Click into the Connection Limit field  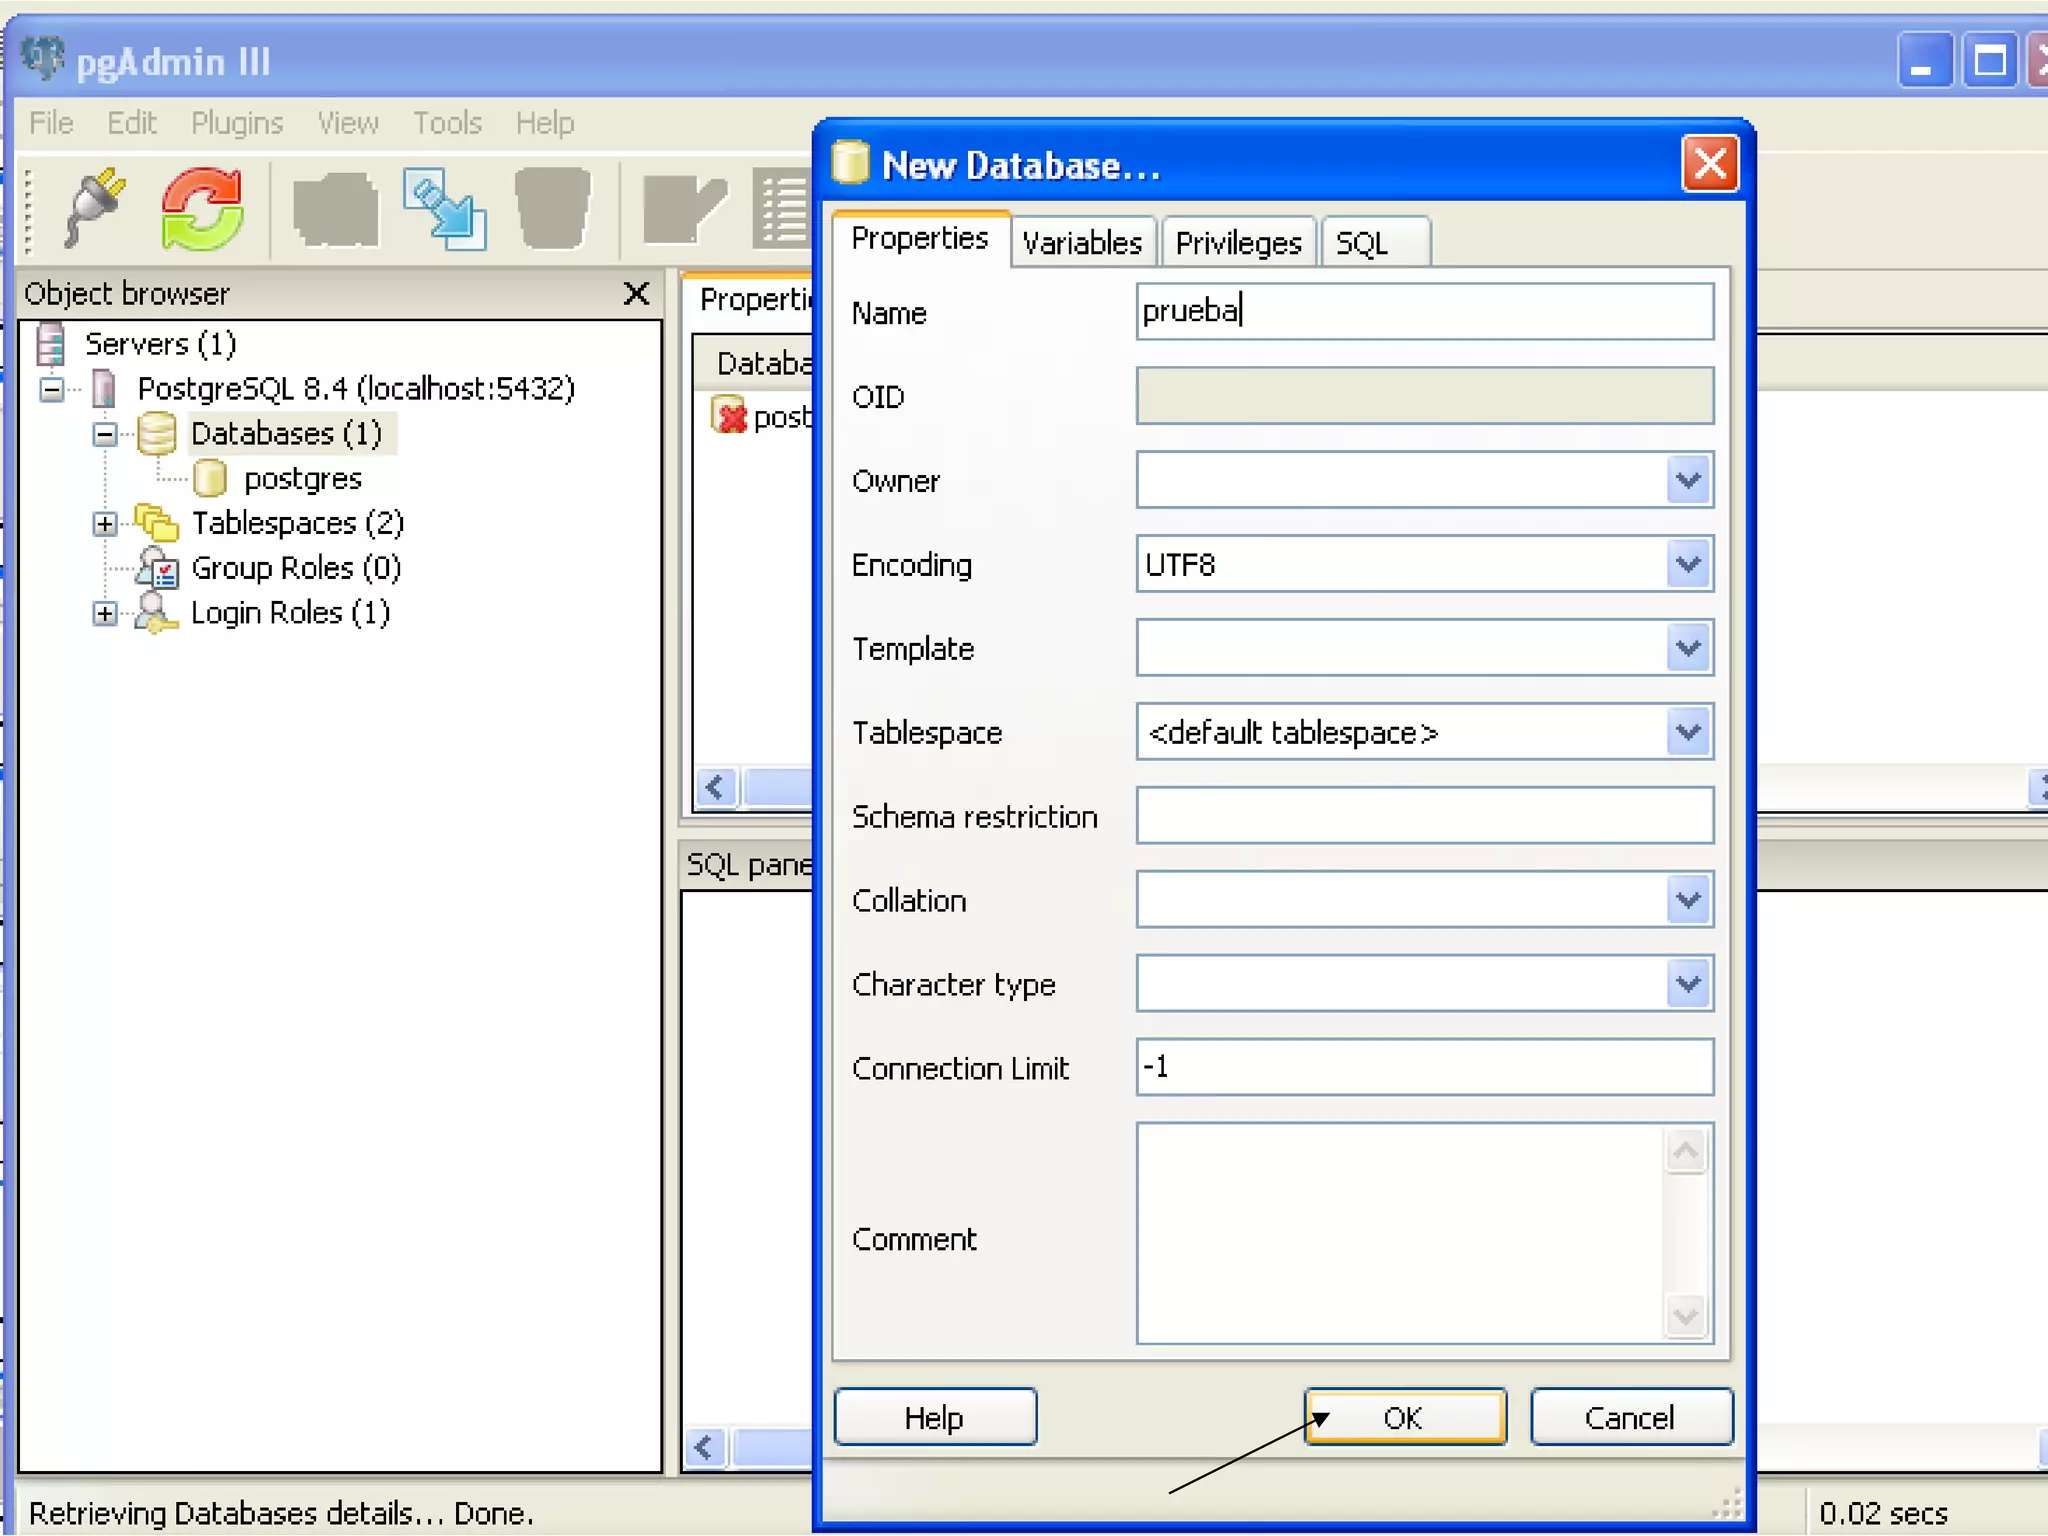point(1424,1067)
